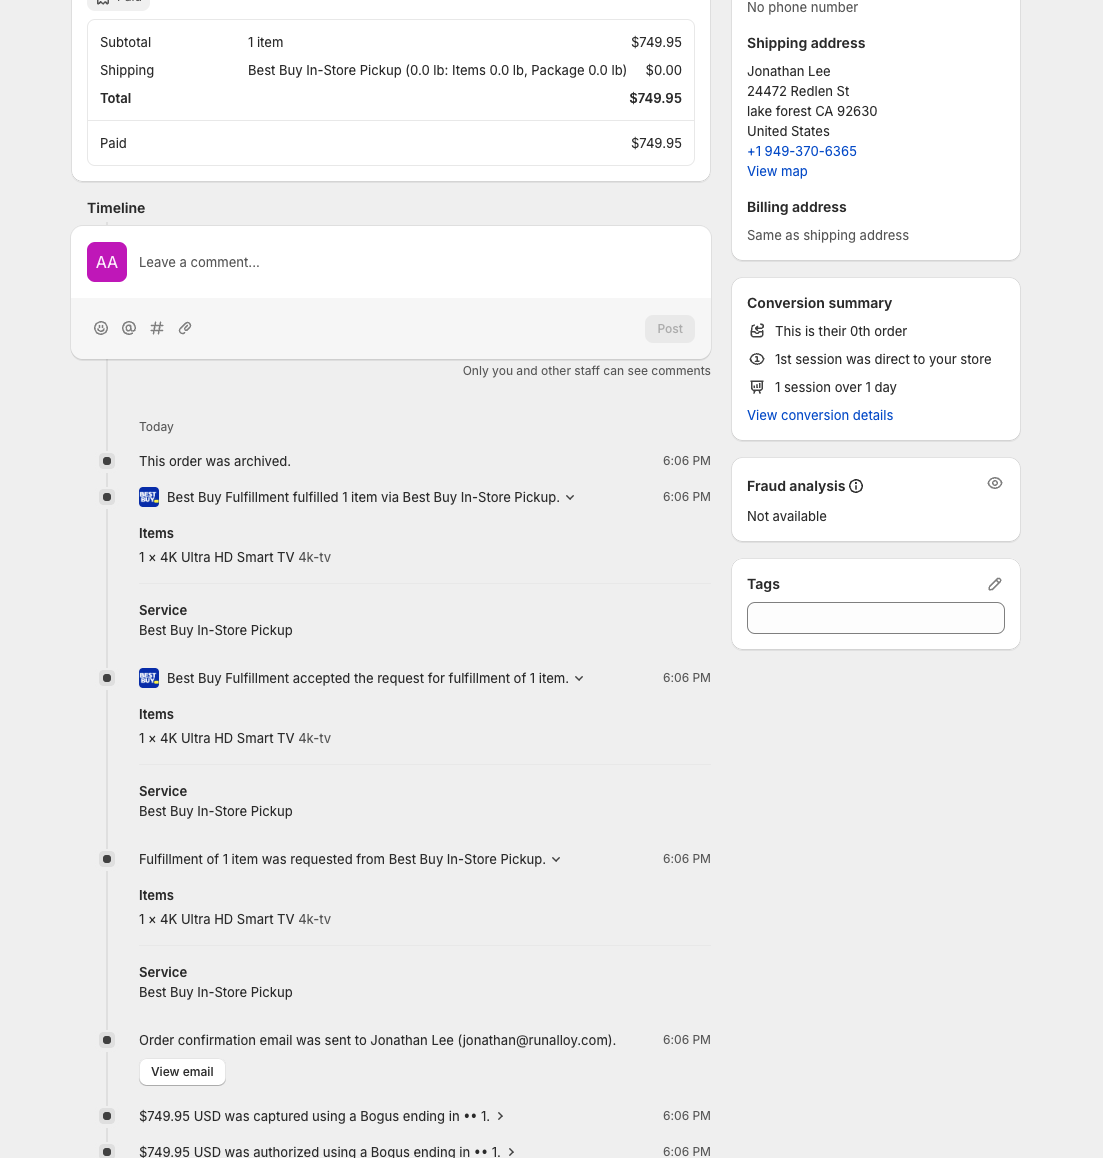Click the first session eye icon
The image size is (1103, 1158).
point(757,359)
